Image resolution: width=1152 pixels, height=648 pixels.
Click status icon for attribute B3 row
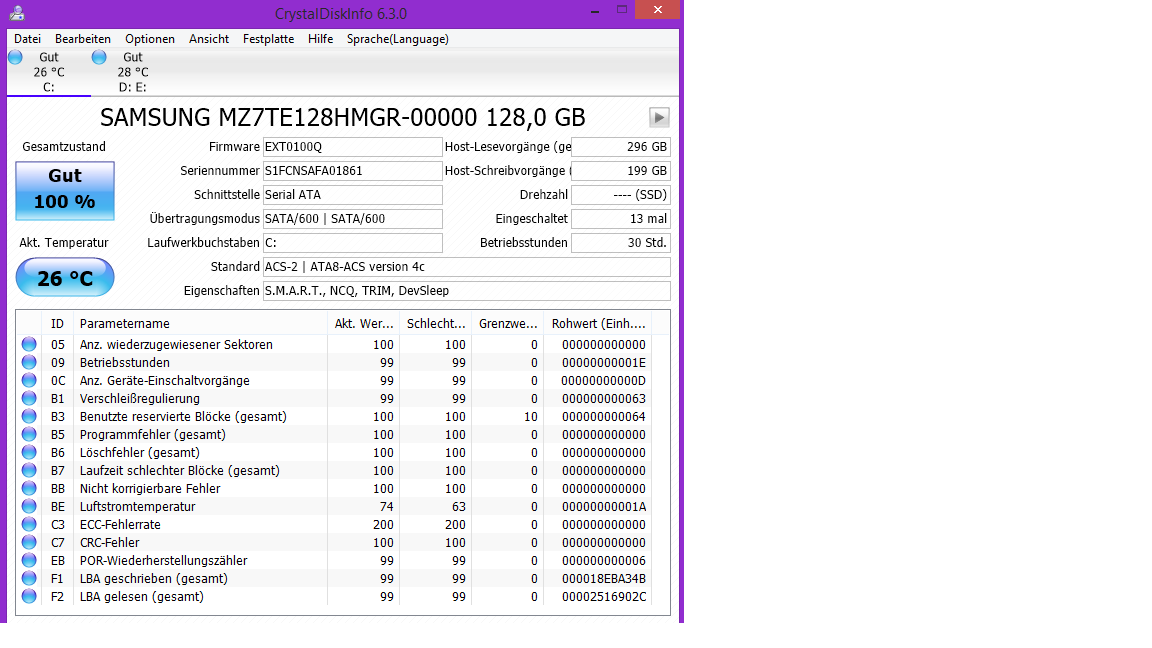(29, 416)
